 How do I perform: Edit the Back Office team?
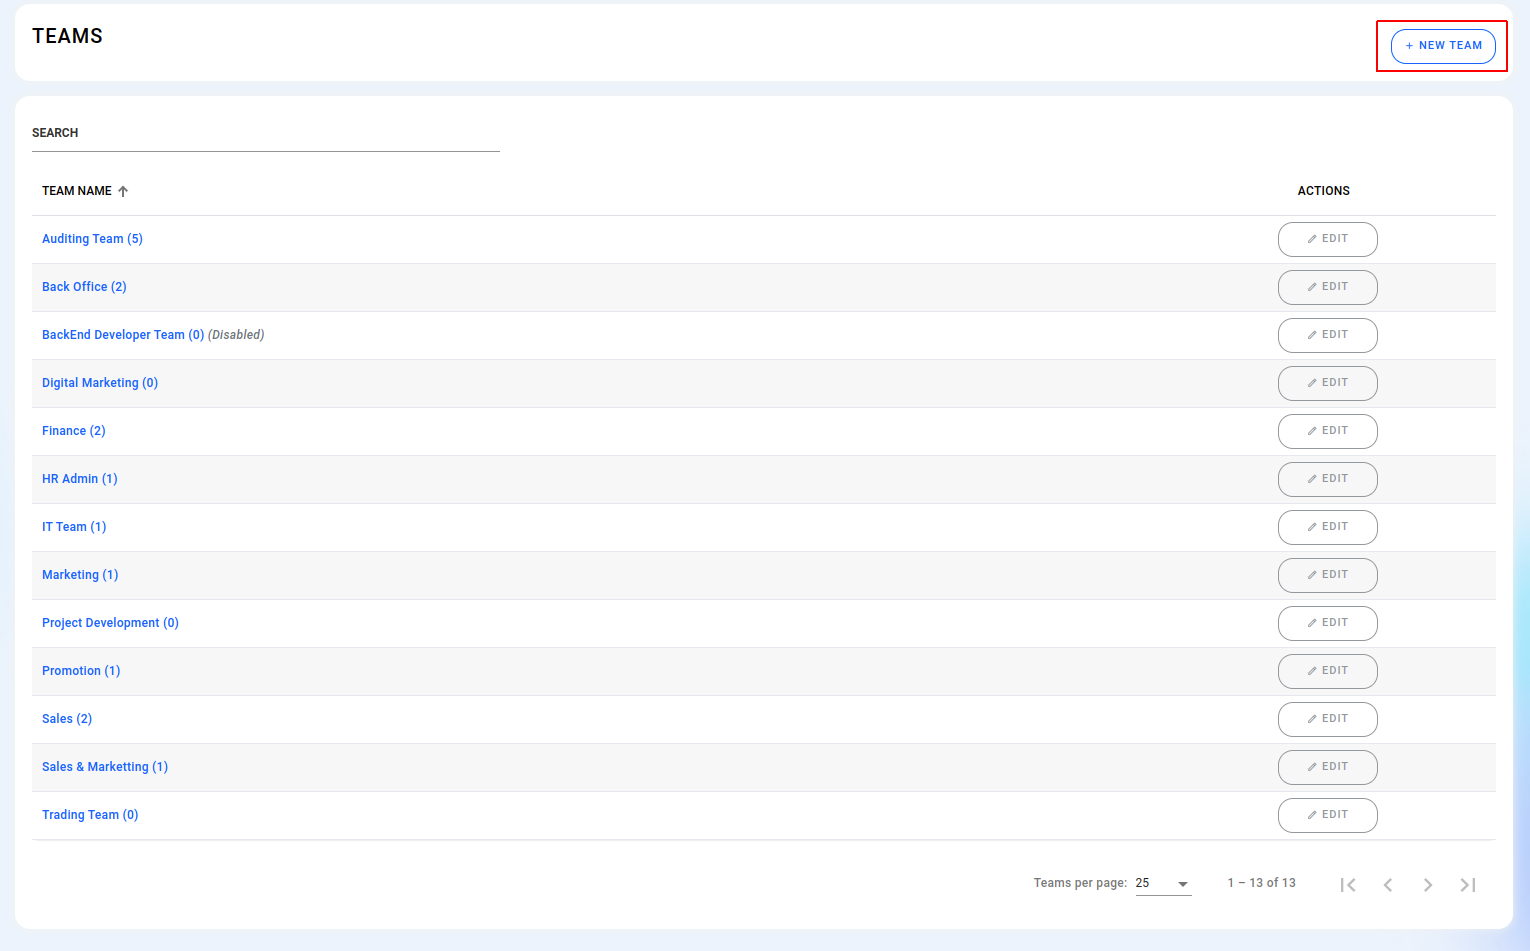click(1327, 287)
